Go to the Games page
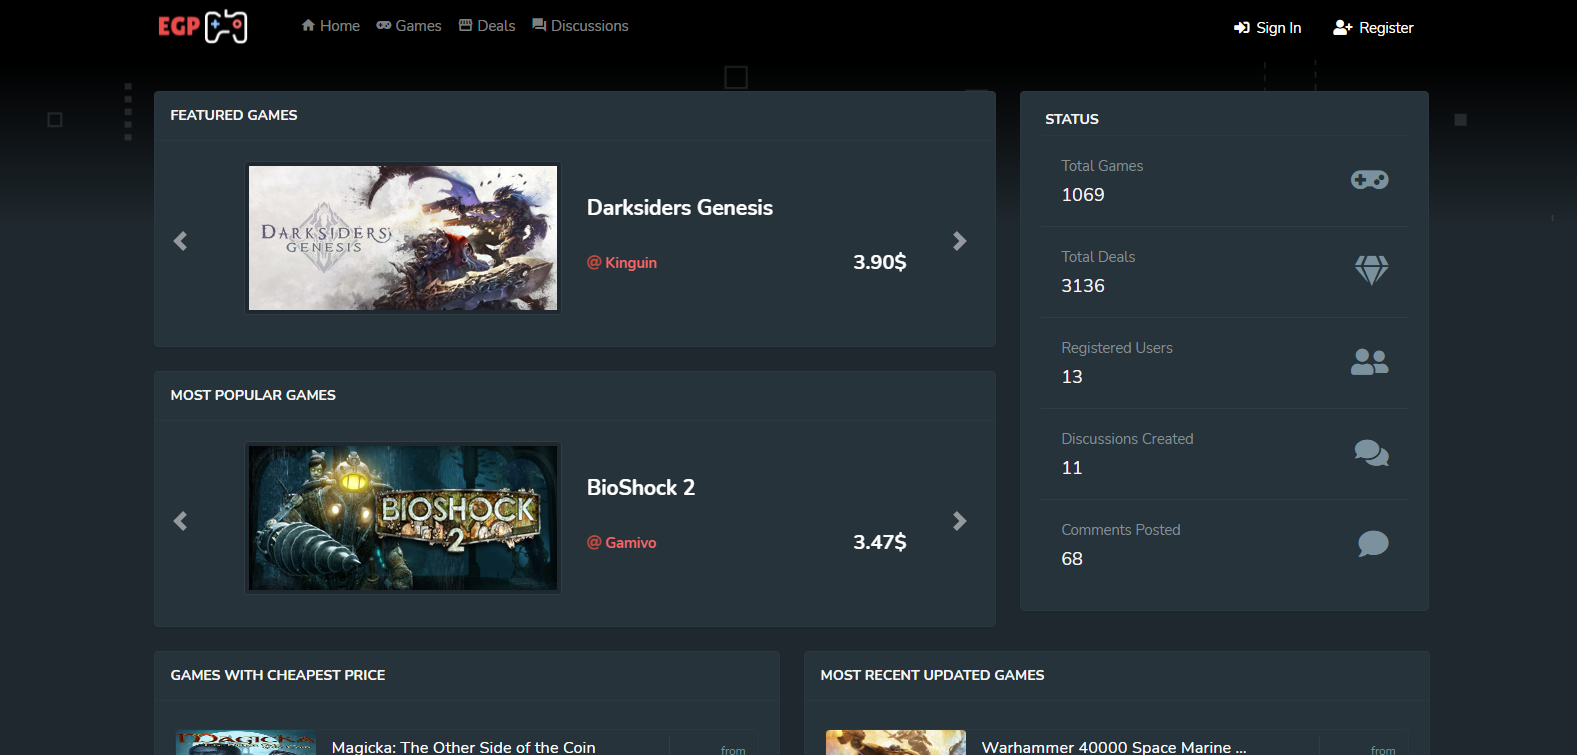1577x755 pixels. pyautogui.click(x=409, y=26)
